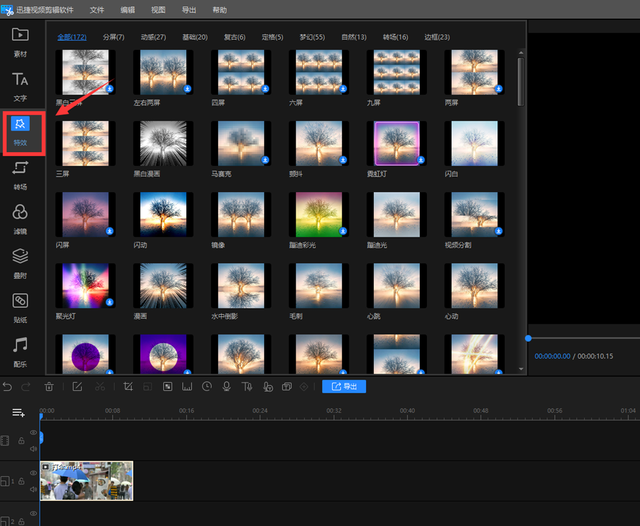This screenshot has height=526, width=640.
Task: Mute the top video track speaker
Action: (x=33, y=448)
